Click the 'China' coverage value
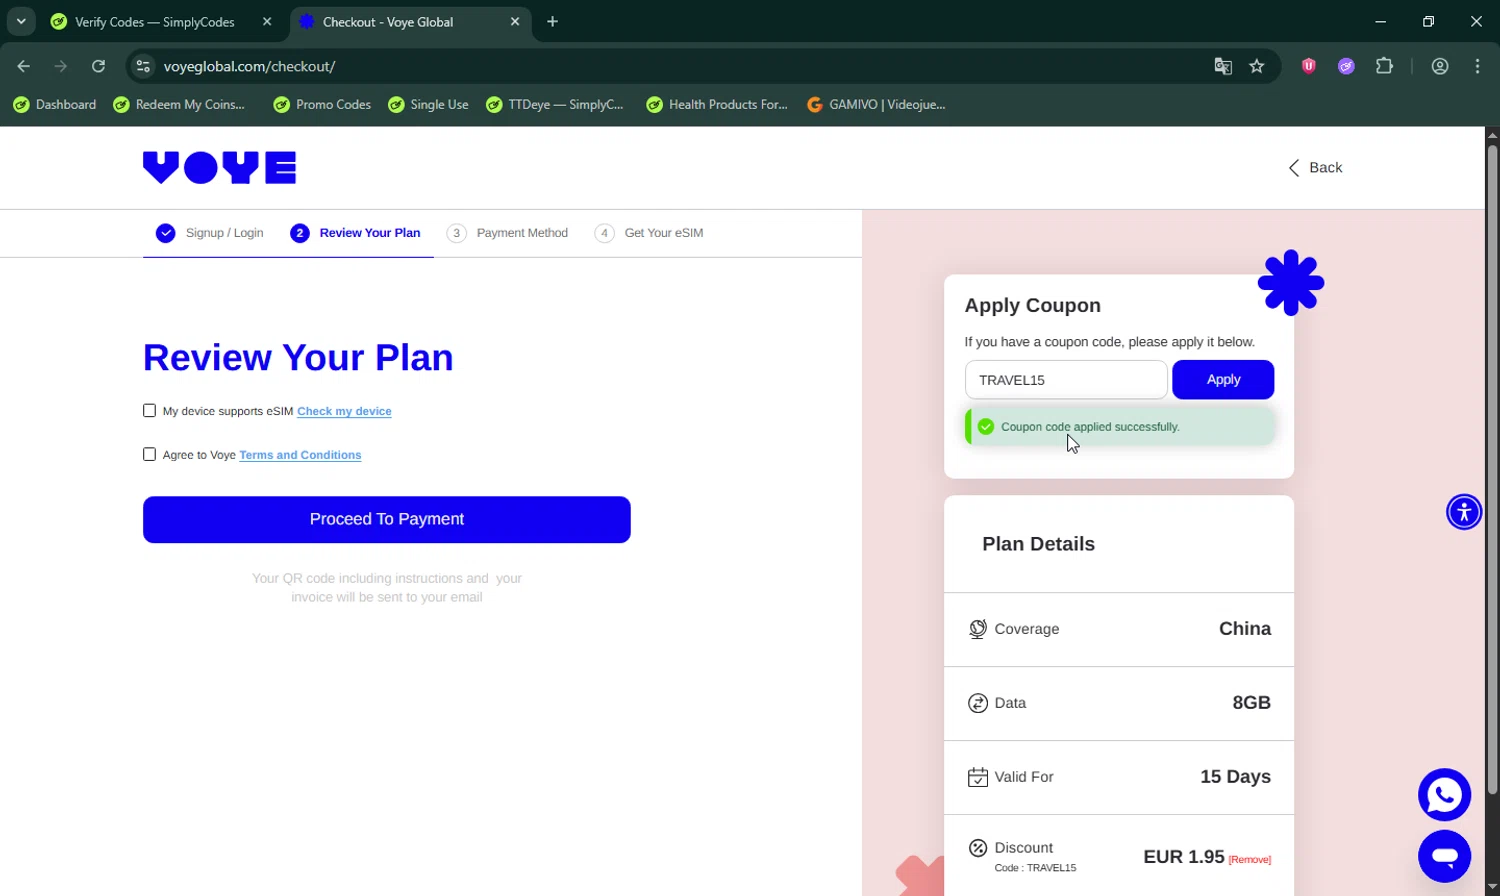Image resolution: width=1500 pixels, height=896 pixels. tap(1245, 629)
